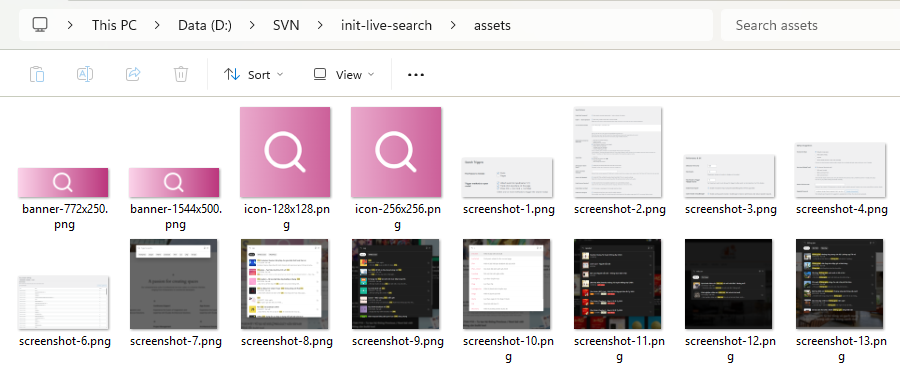Expand the chevron after Data (D:)
The width and height of the screenshot is (900, 378).
(251, 25)
